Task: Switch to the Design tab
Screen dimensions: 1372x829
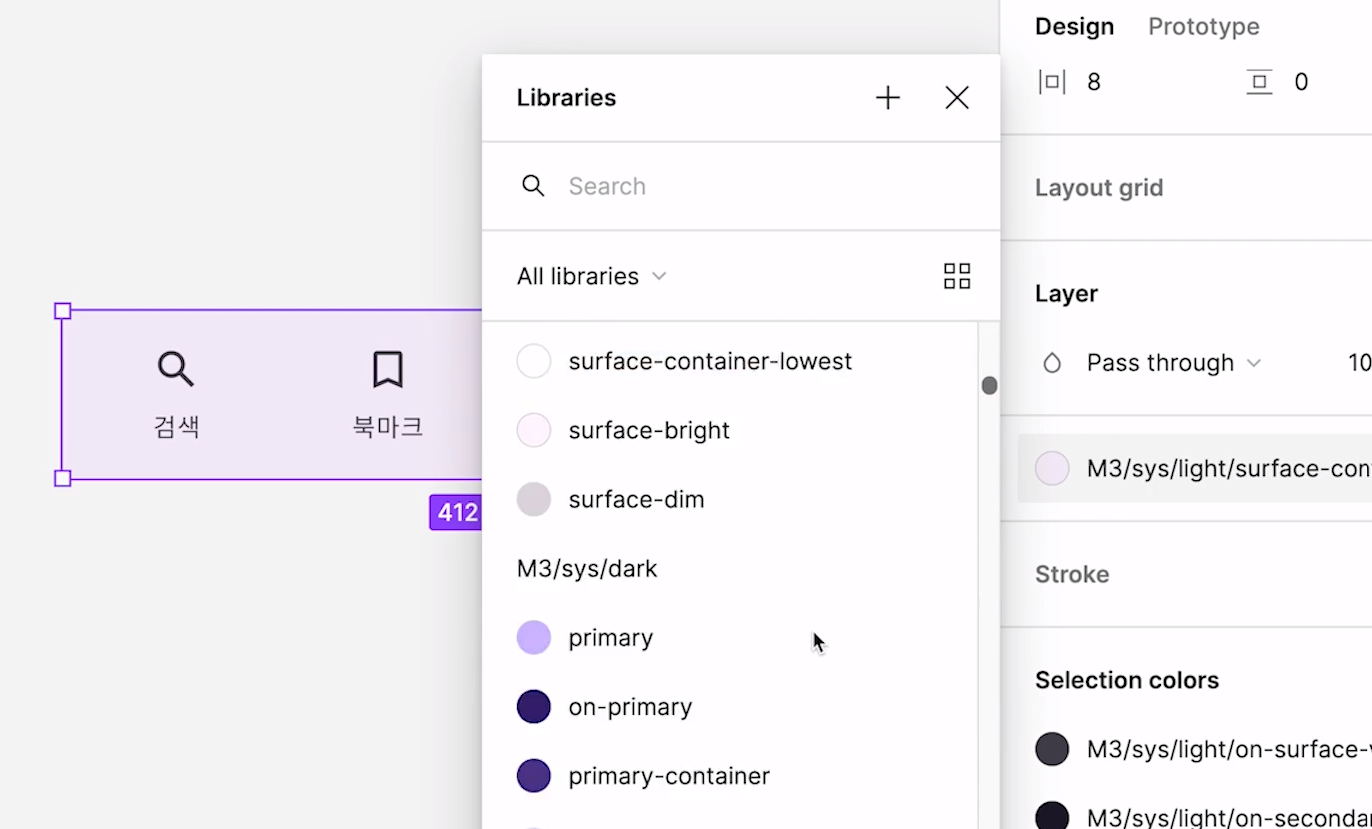Action: pyautogui.click(x=1074, y=27)
